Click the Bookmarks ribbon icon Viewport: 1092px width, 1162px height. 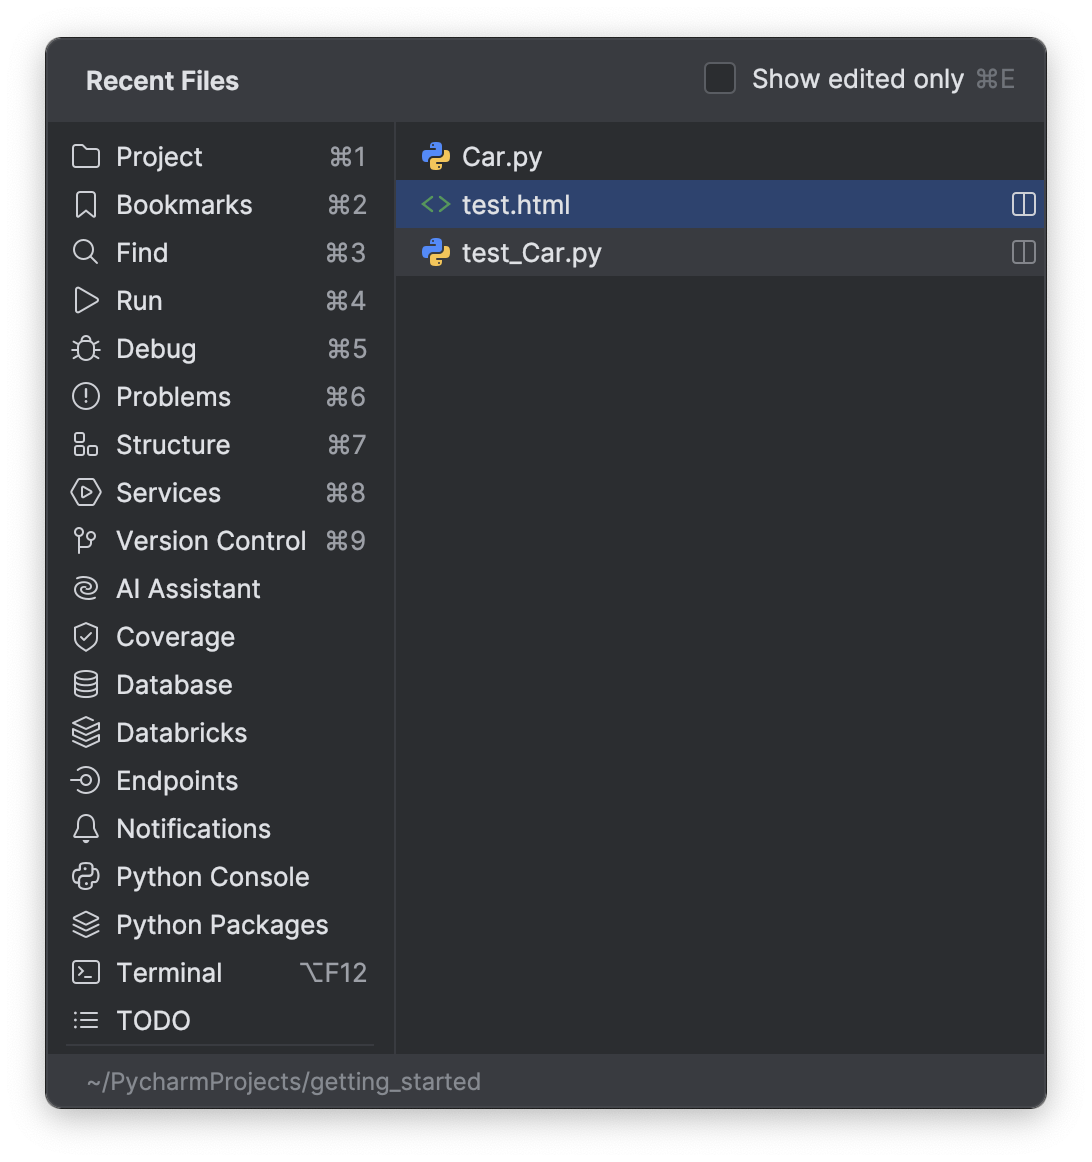pyautogui.click(x=86, y=205)
